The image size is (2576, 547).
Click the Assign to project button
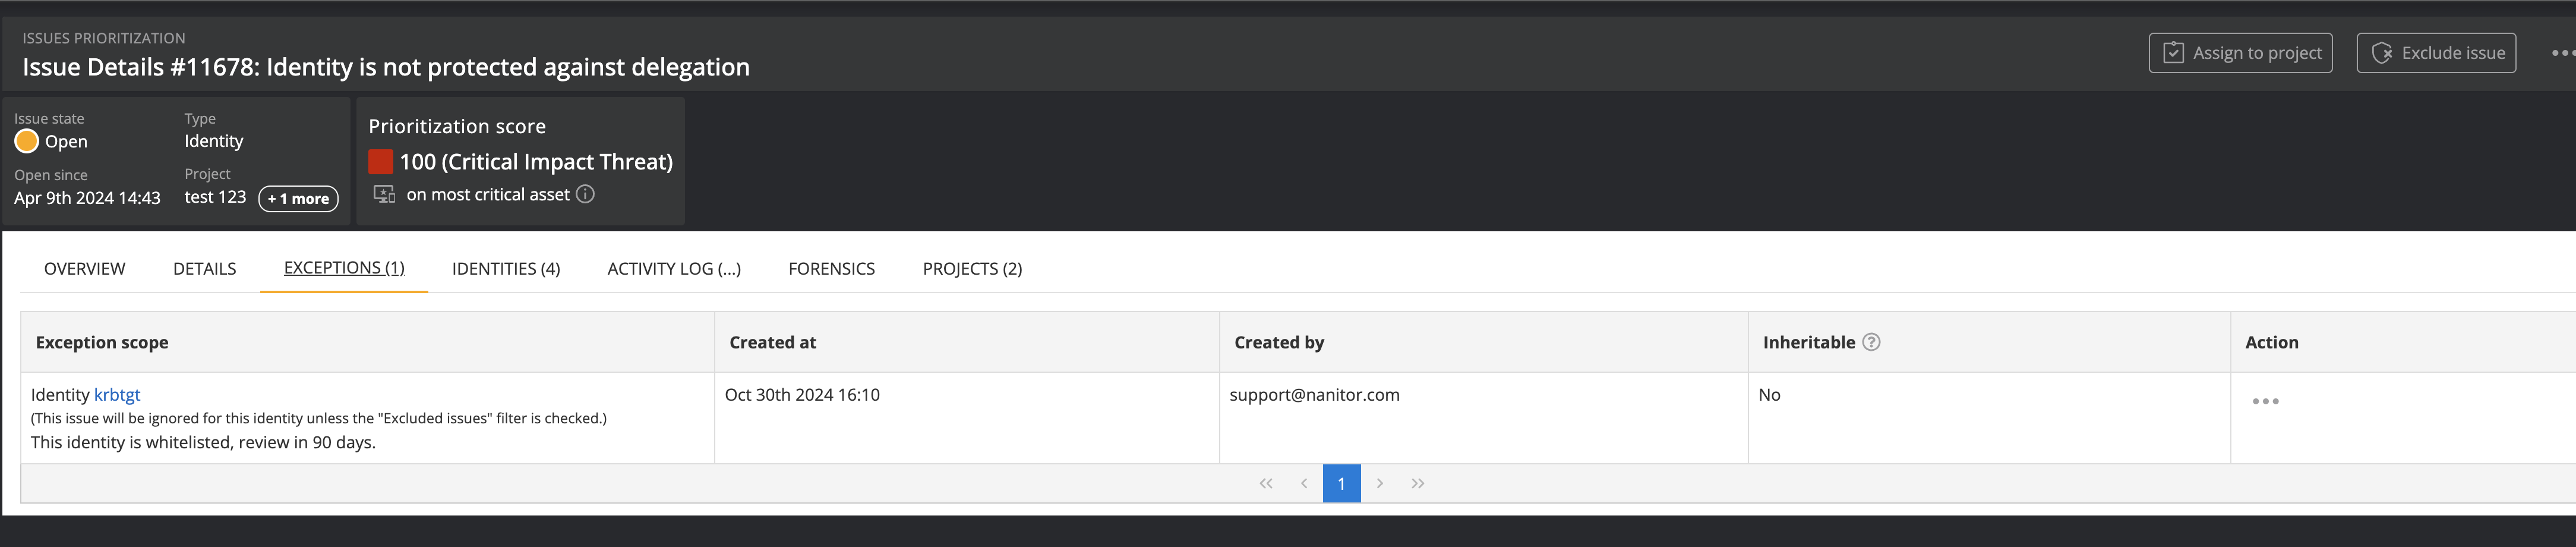click(2240, 53)
